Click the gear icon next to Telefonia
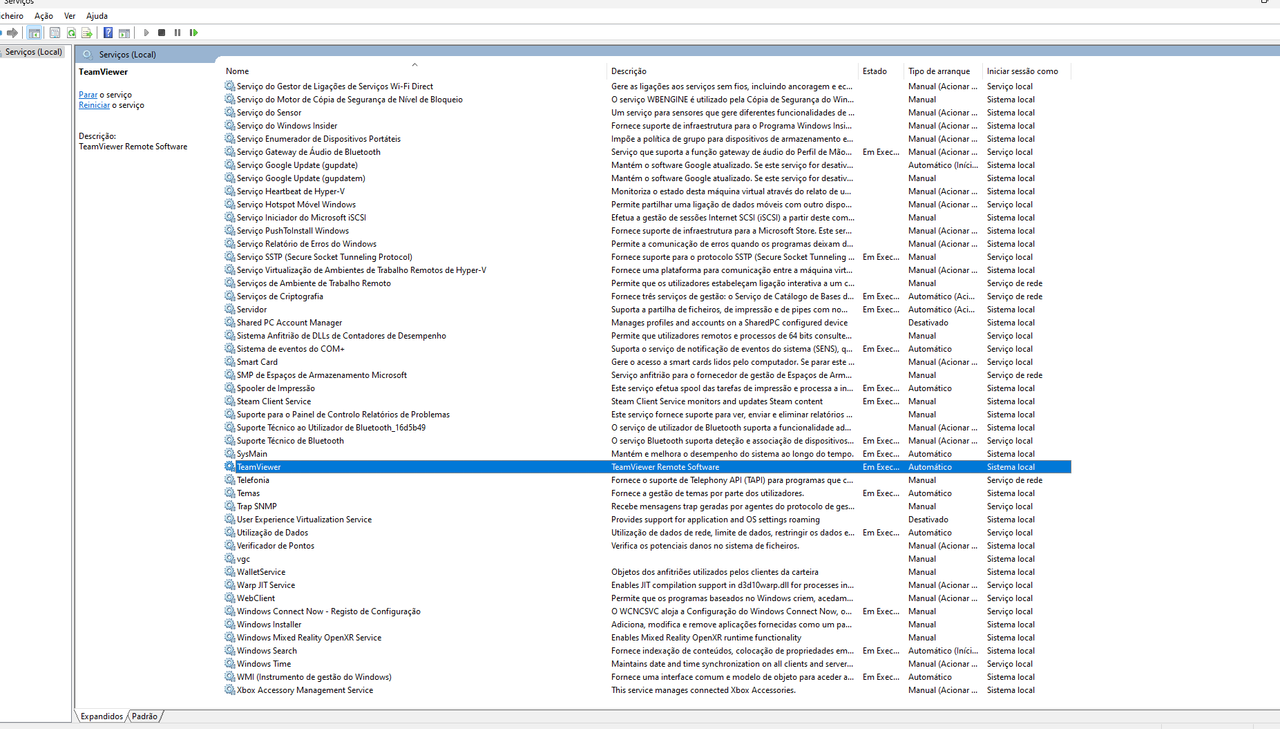 tap(230, 480)
